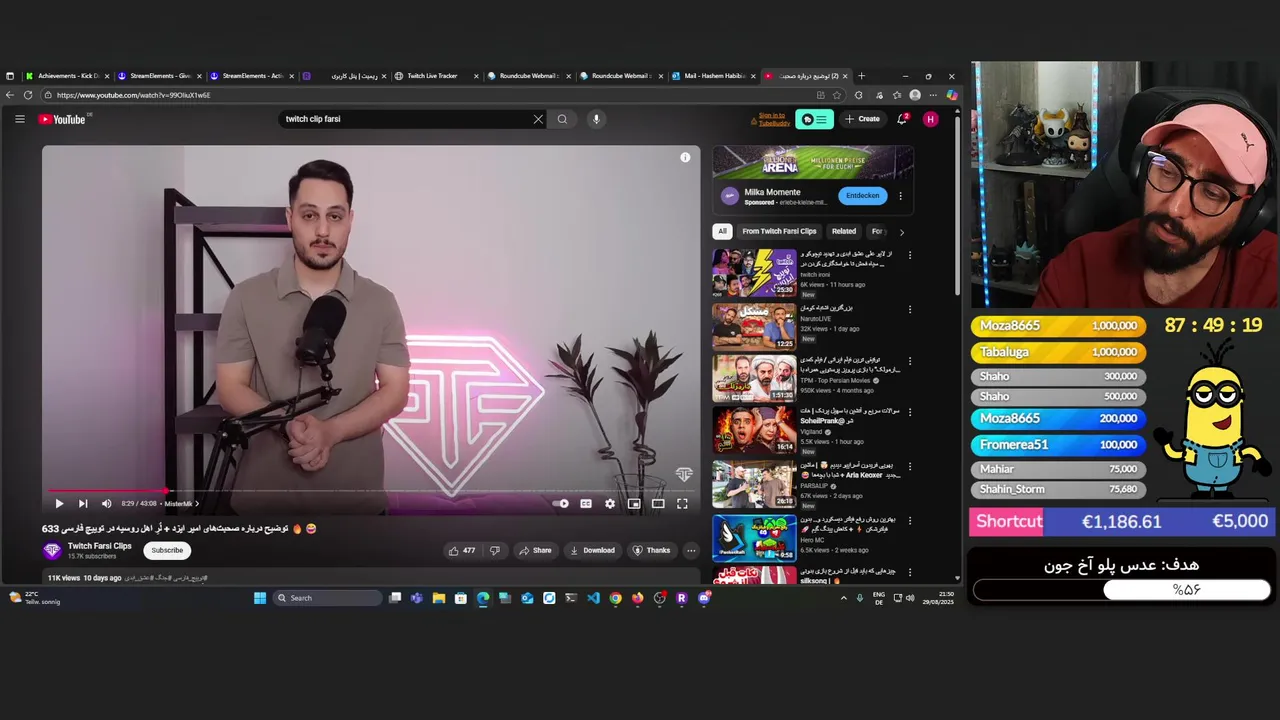Screen dimensions: 1280x720
Task: Open a new browser tab with plus
Action: click(861, 76)
